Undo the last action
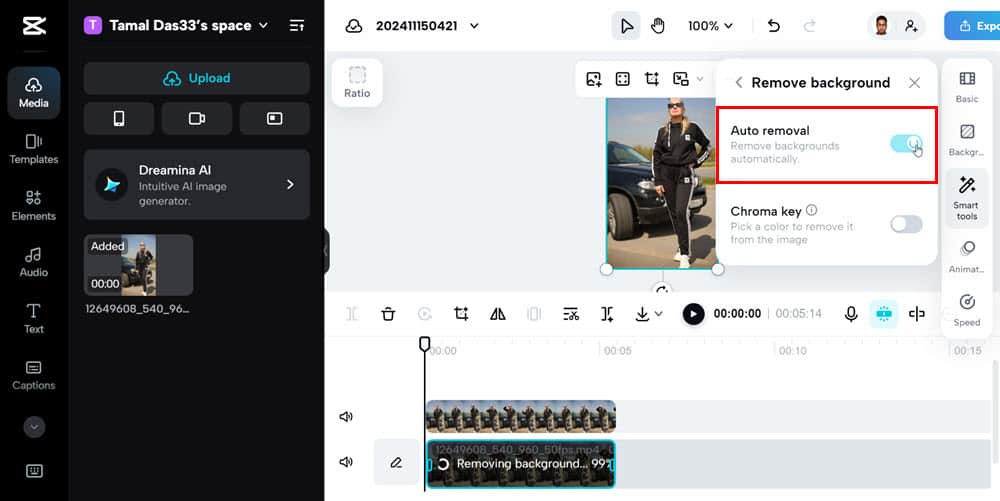The width and height of the screenshot is (1000, 501). (x=774, y=26)
